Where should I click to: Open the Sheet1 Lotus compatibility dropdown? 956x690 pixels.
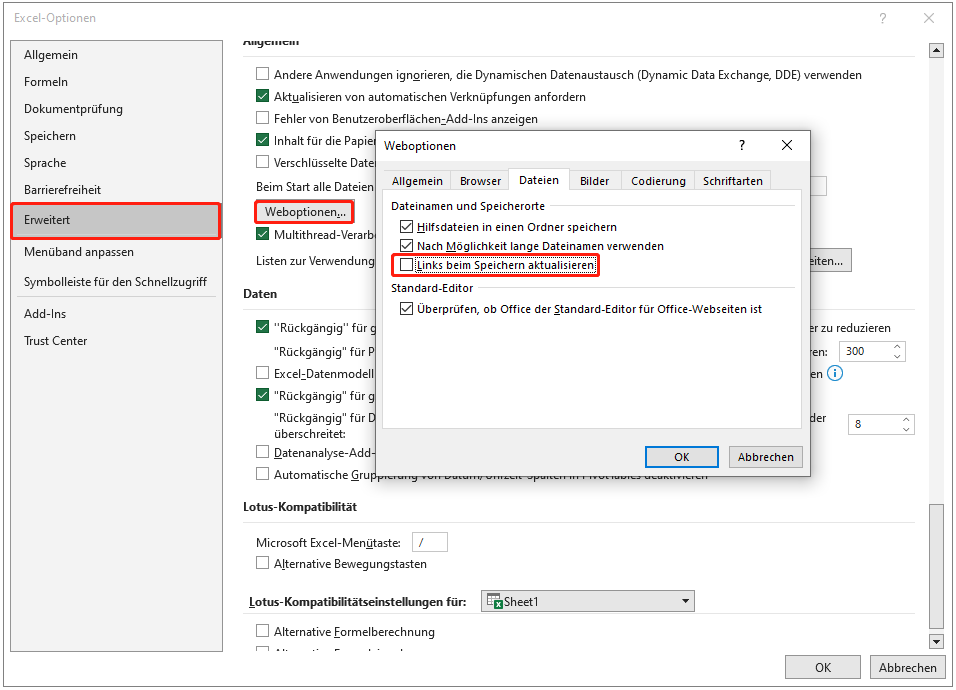coord(685,601)
